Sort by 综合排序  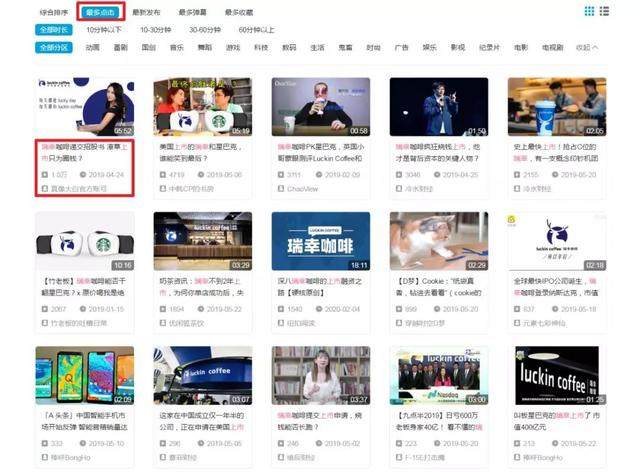coord(53,12)
